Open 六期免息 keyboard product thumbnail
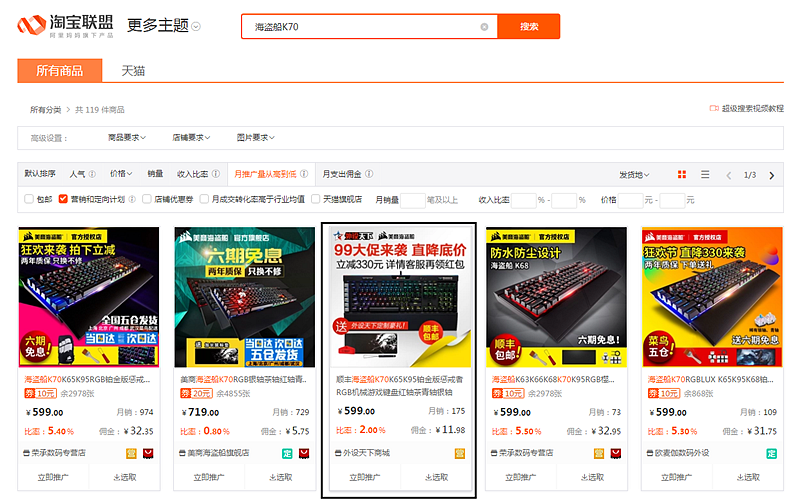The height and width of the screenshot is (500, 800). click(245, 297)
